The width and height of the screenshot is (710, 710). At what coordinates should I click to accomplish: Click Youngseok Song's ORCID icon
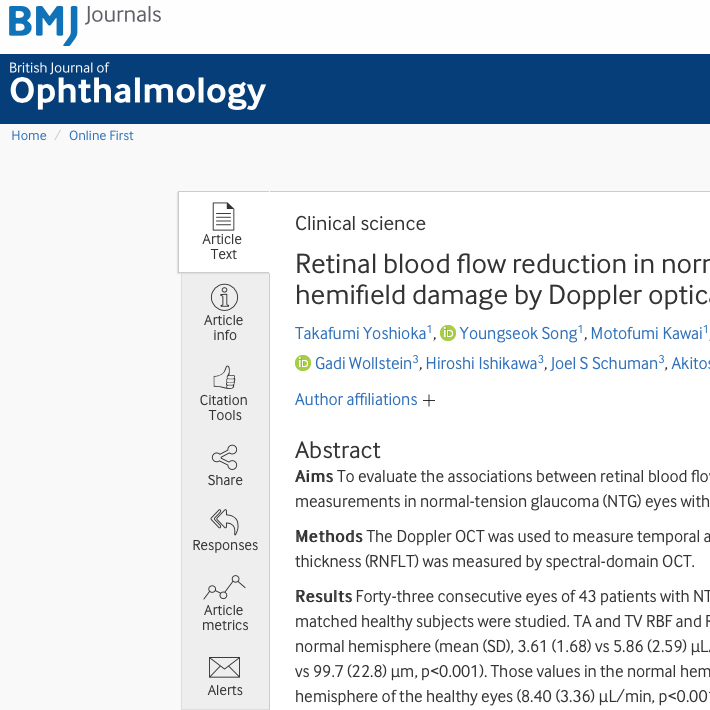click(448, 333)
